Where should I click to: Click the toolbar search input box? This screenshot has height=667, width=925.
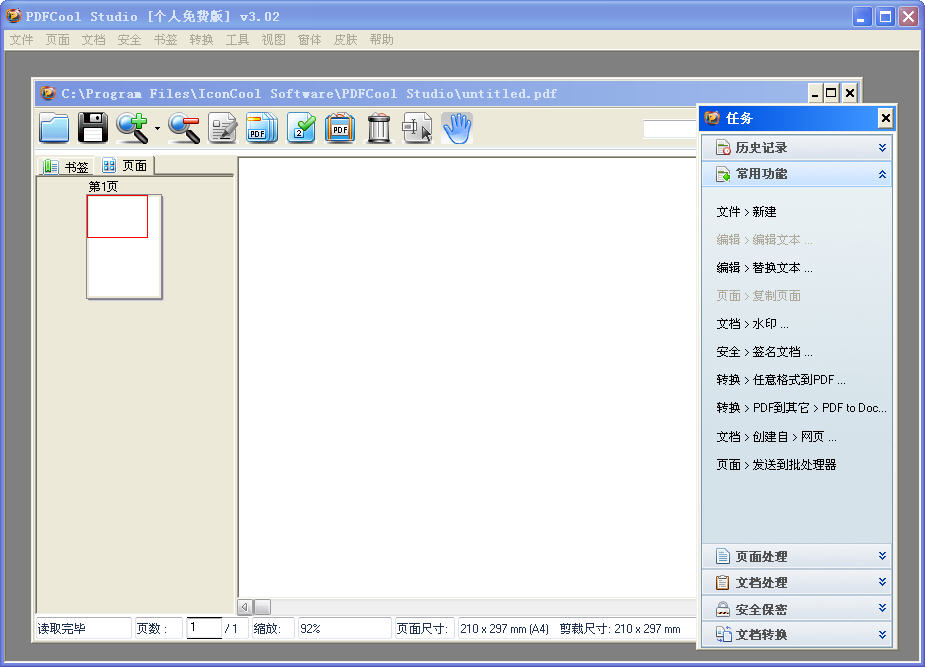(x=670, y=129)
